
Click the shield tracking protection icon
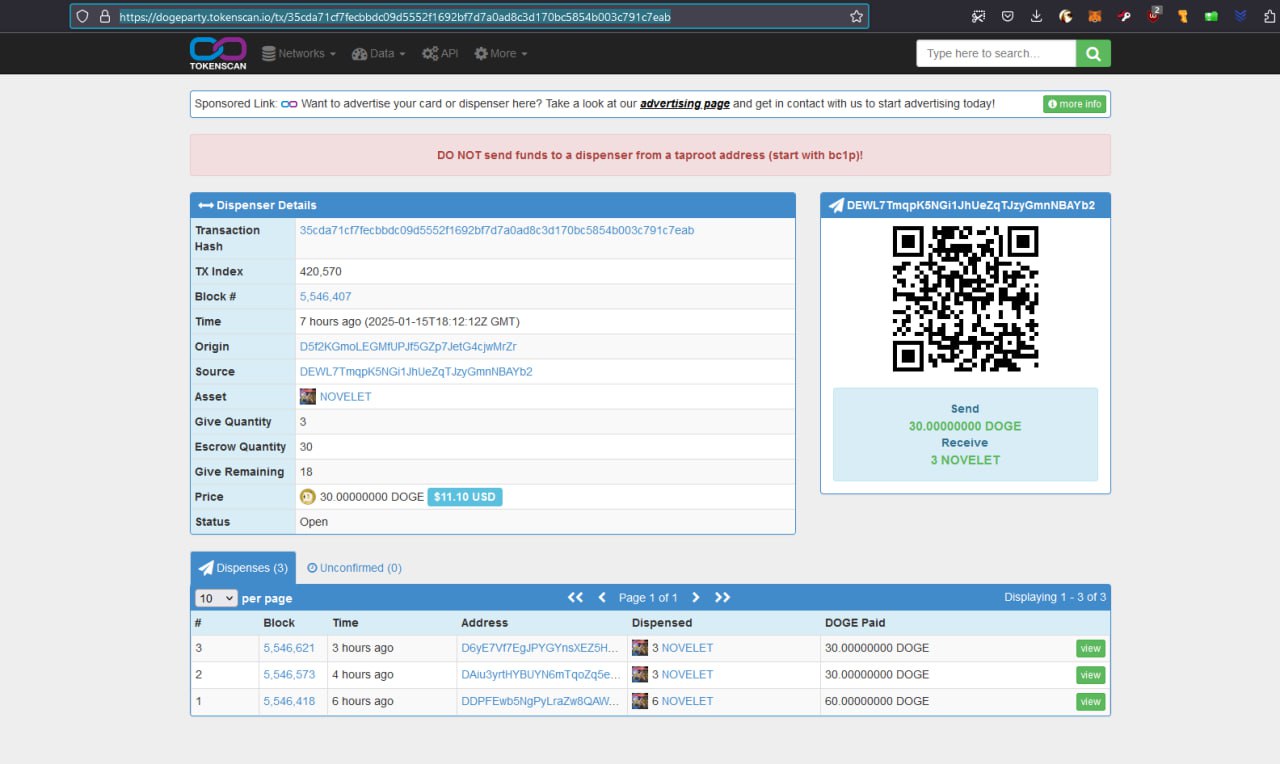click(83, 16)
